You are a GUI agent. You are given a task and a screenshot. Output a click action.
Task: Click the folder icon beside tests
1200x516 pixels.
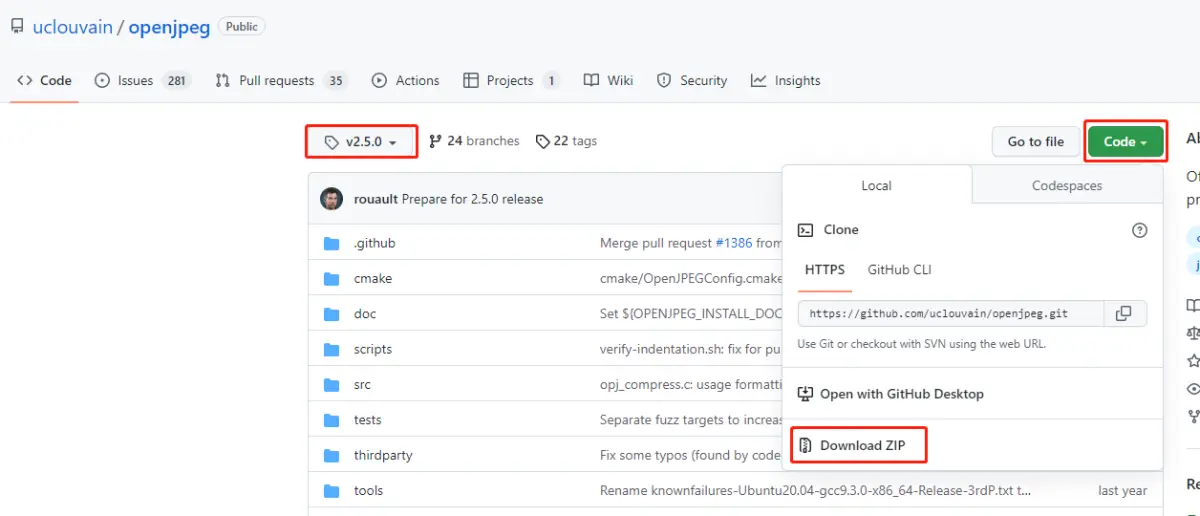point(332,420)
